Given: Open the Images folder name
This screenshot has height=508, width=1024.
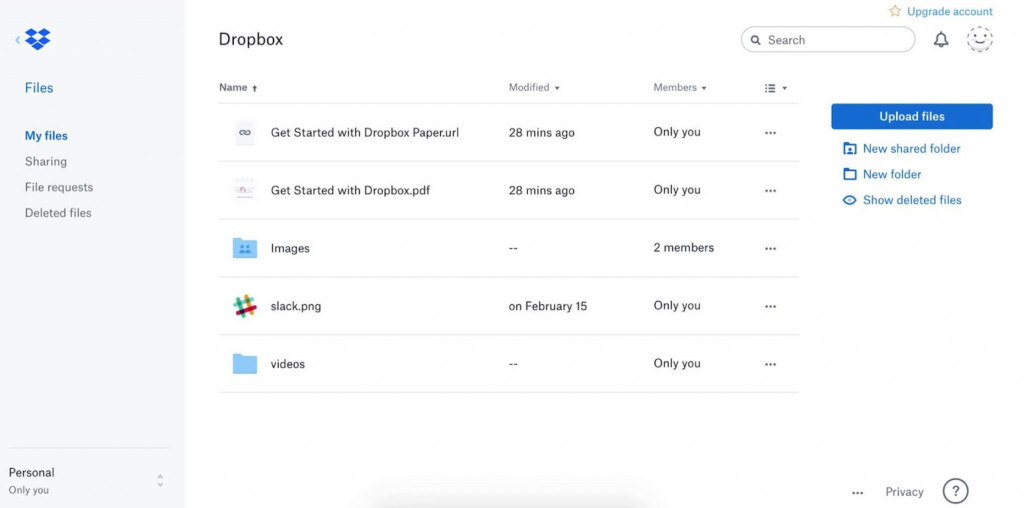Looking at the screenshot, I should pos(291,249).
